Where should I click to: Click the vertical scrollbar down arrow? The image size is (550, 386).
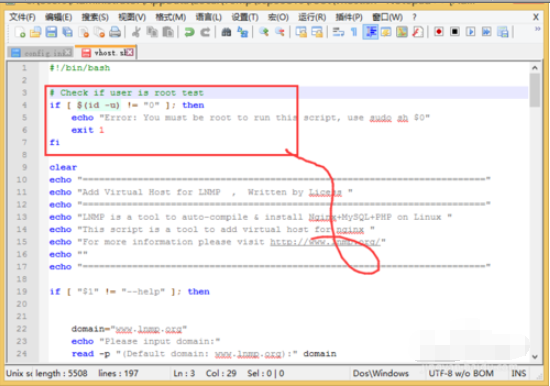(x=535, y=357)
